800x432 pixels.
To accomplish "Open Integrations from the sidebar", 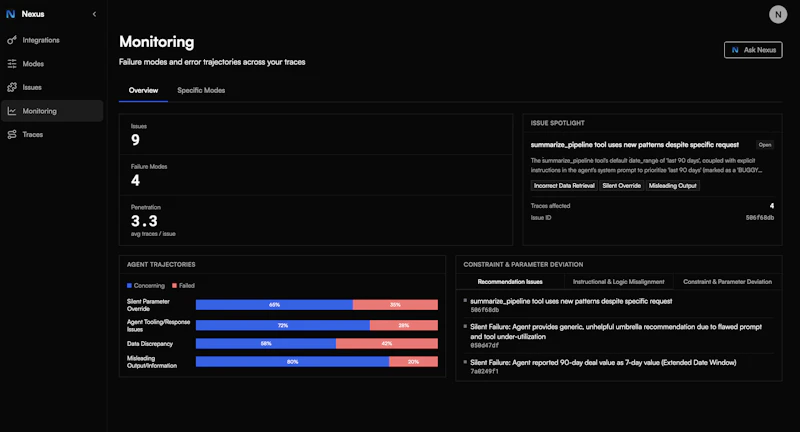I will 52,40.
